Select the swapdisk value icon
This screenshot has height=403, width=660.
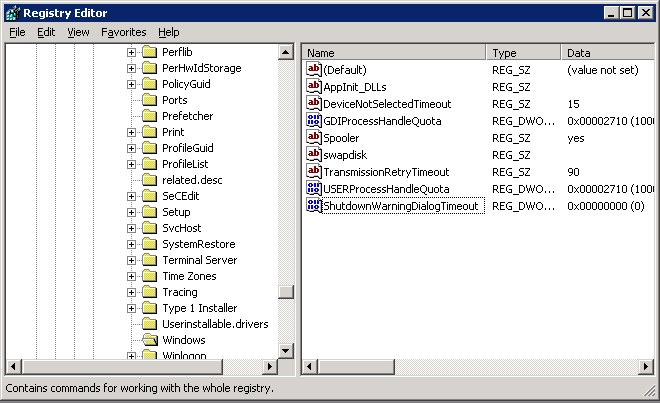pos(314,155)
